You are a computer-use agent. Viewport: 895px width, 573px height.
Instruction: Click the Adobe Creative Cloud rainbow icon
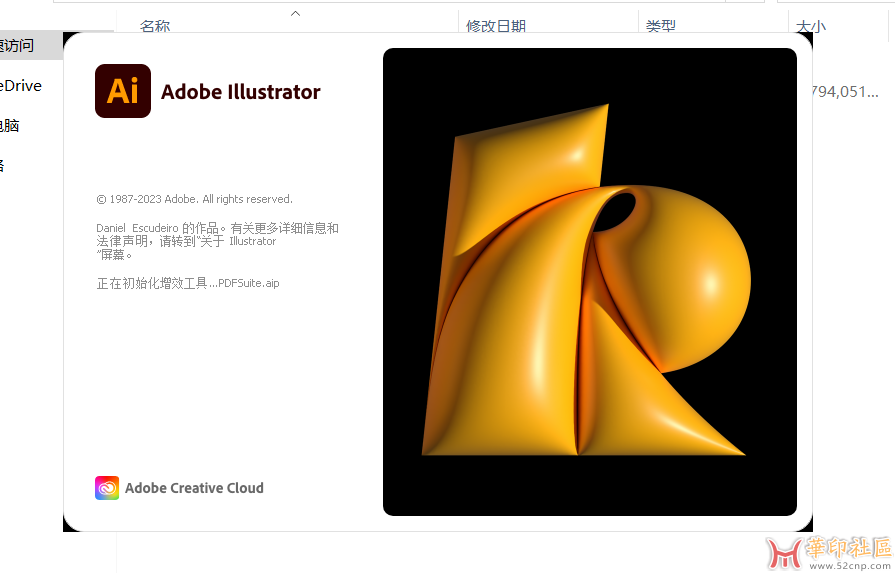coord(107,488)
